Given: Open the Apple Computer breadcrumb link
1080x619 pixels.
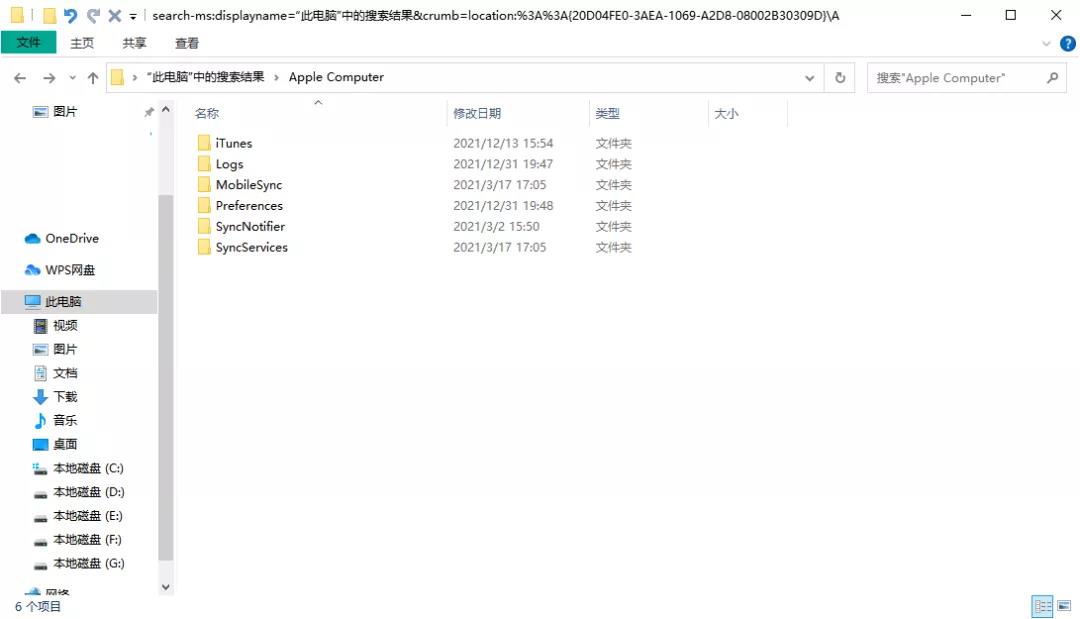Looking at the screenshot, I should coord(336,76).
